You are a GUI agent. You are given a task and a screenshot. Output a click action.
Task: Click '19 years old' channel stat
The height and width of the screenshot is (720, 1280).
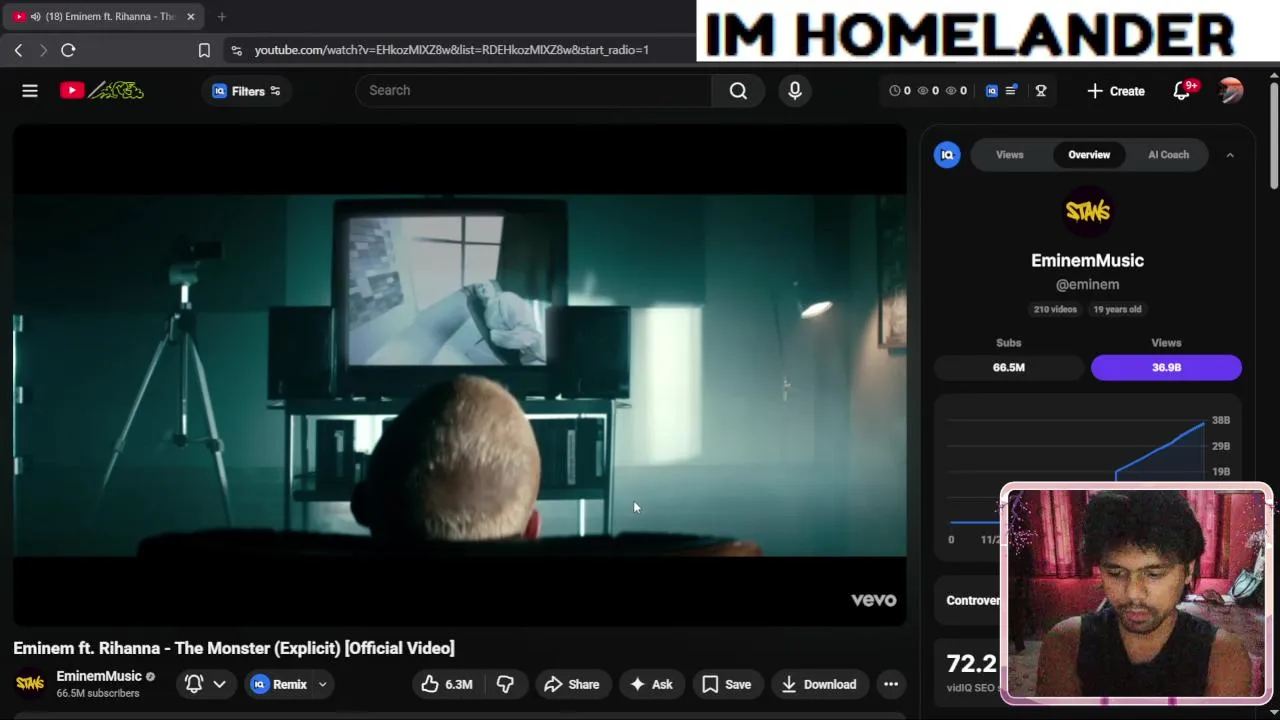(x=1117, y=309)
